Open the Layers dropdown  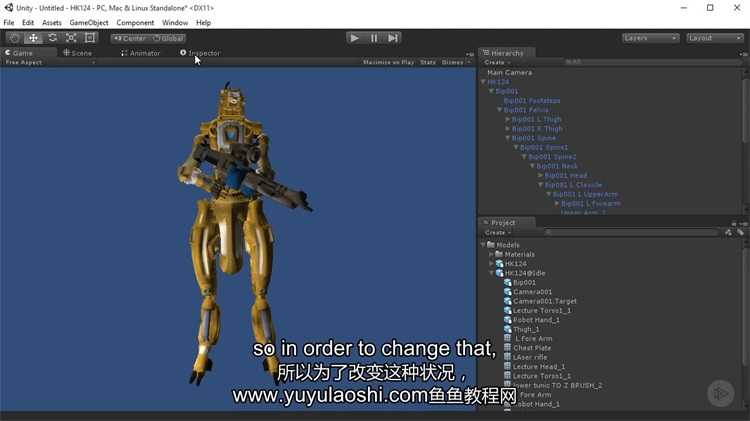[x=651, y=38]
